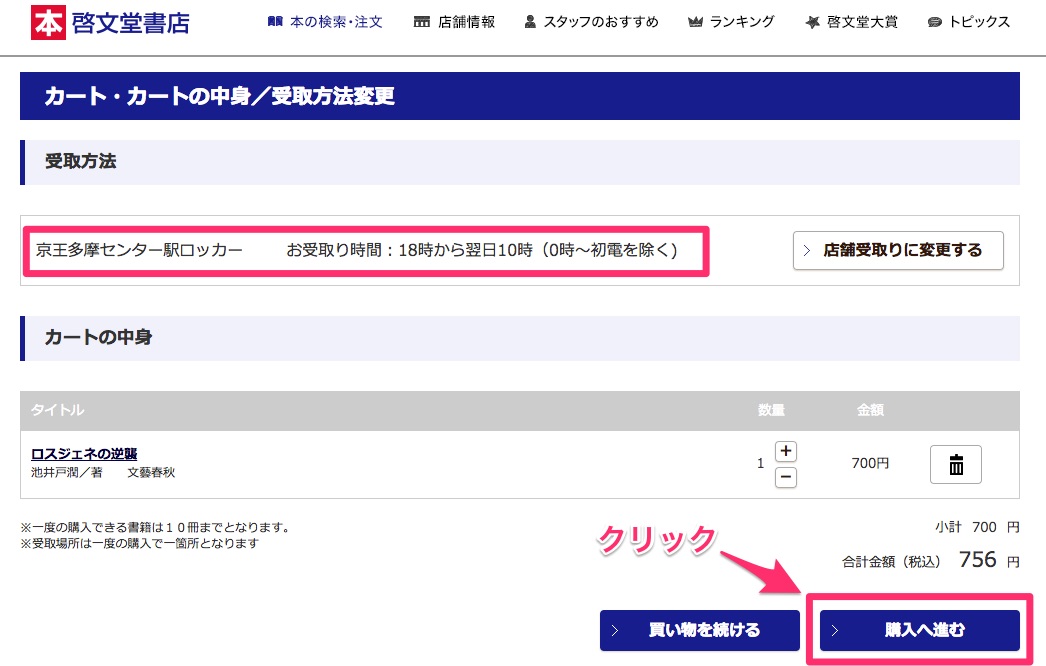Click the 700円 price in the cart row
1046x666 pixels.
(870, 463)
